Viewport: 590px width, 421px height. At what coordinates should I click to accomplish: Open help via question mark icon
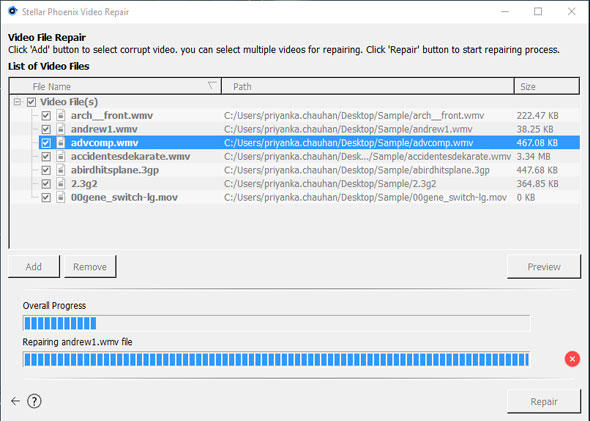(34, 401)
